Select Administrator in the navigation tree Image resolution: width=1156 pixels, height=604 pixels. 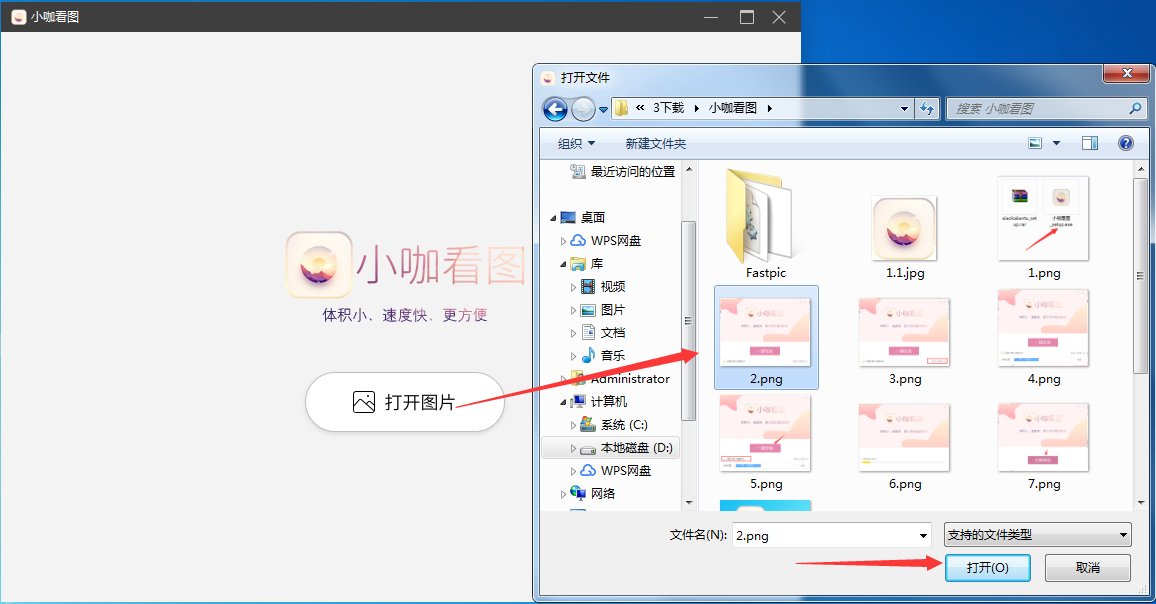(620, 378)
